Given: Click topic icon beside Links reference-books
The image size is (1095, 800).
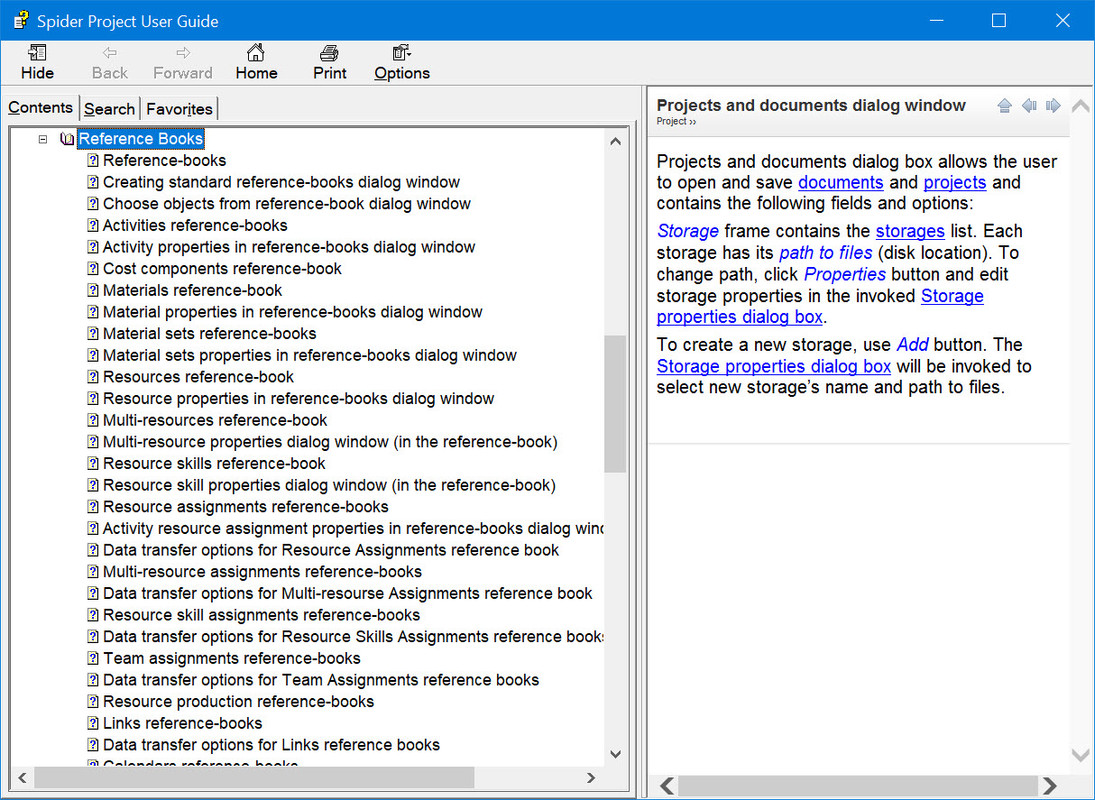Looking at the screenshot, I should [x=93, y=723].
